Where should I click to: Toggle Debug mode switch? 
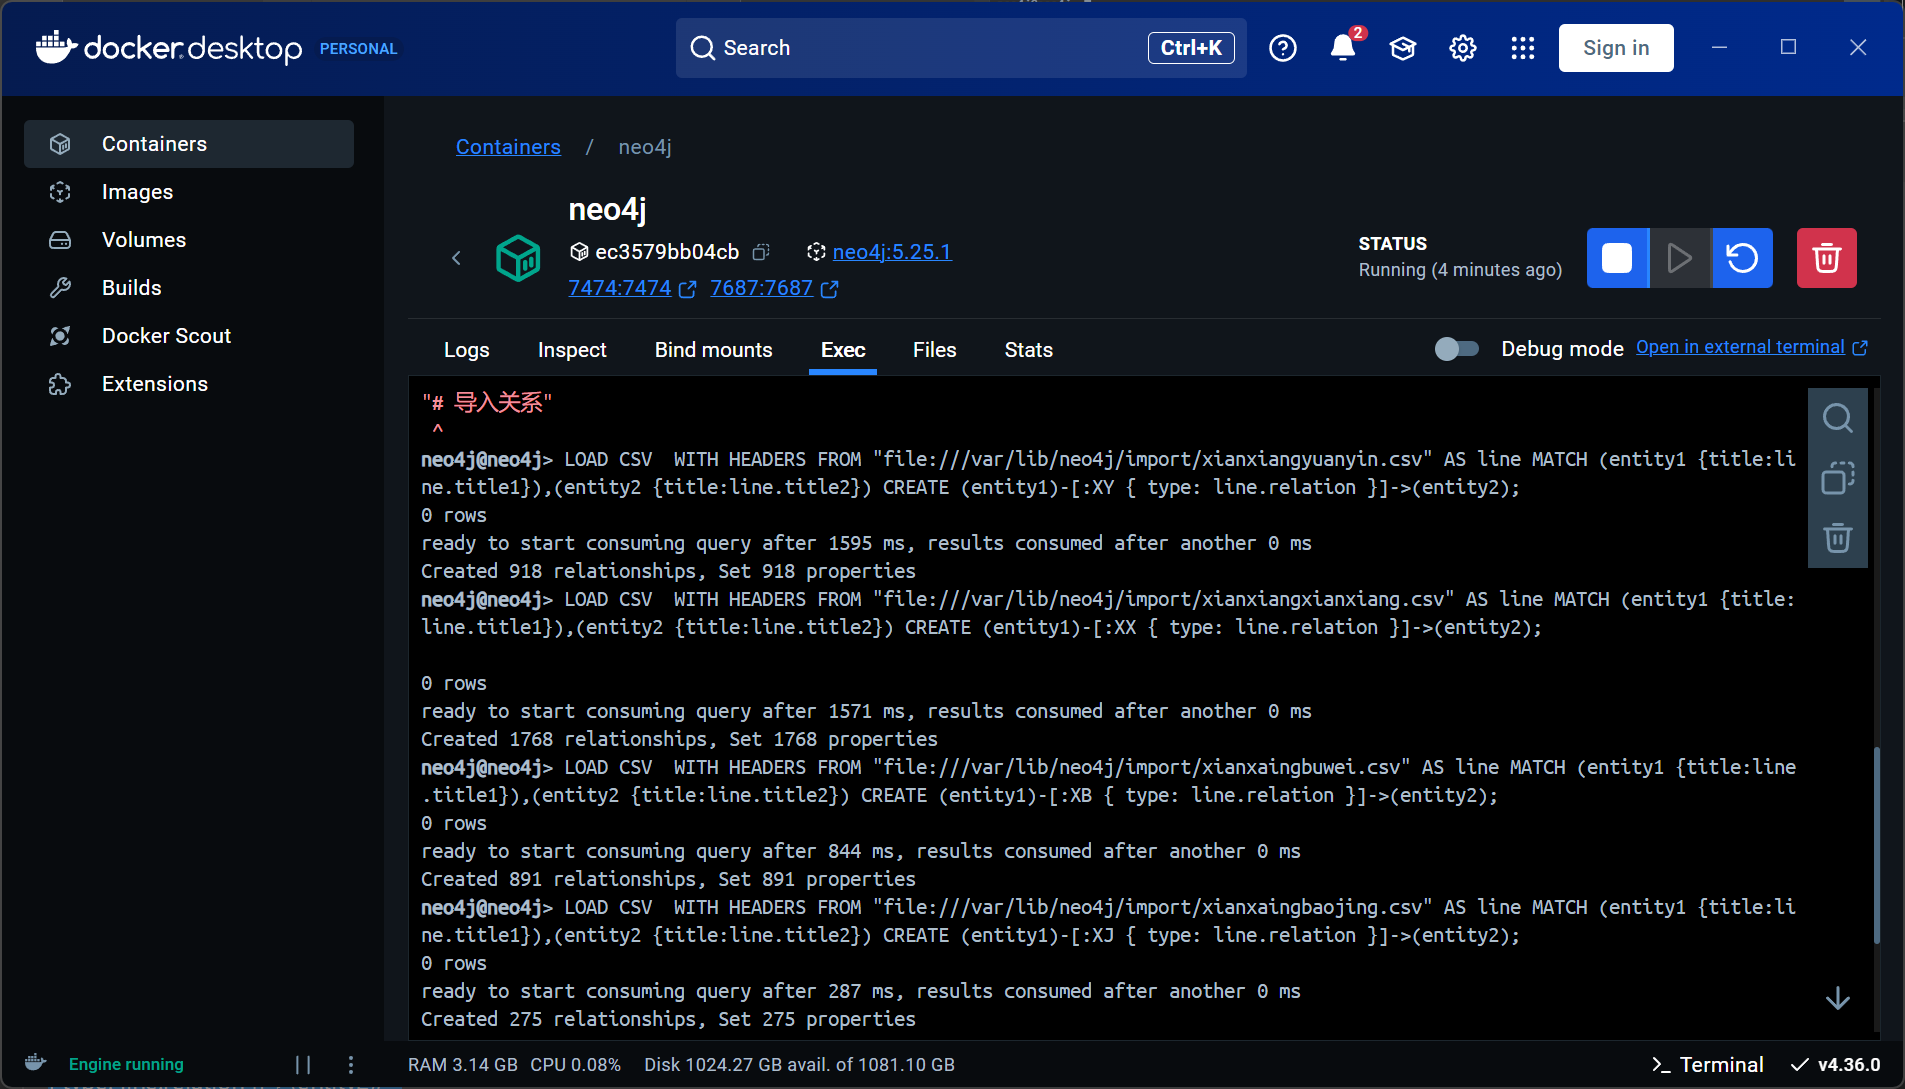click(1457, 348)
